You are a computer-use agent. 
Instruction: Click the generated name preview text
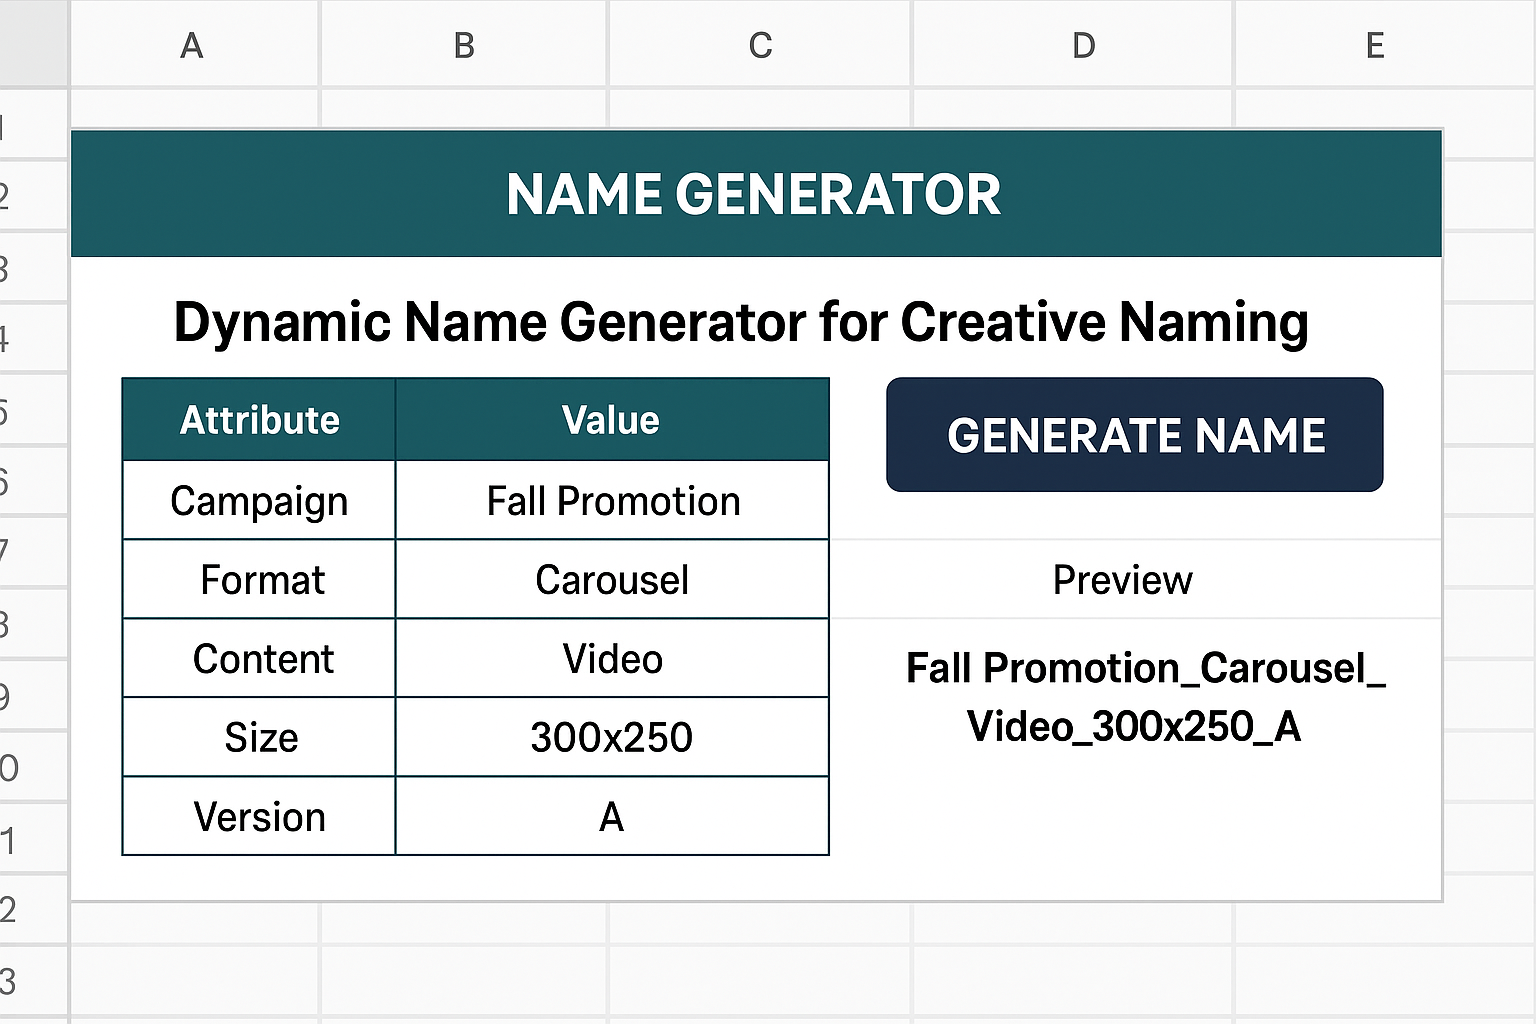pyautogui.click(x=1145, y=697)
